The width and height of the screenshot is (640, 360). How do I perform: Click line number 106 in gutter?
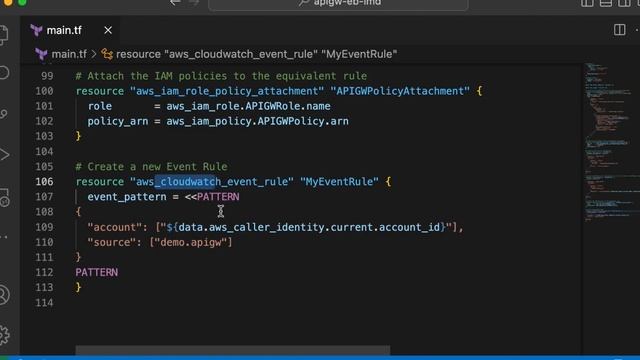[44, 182]
